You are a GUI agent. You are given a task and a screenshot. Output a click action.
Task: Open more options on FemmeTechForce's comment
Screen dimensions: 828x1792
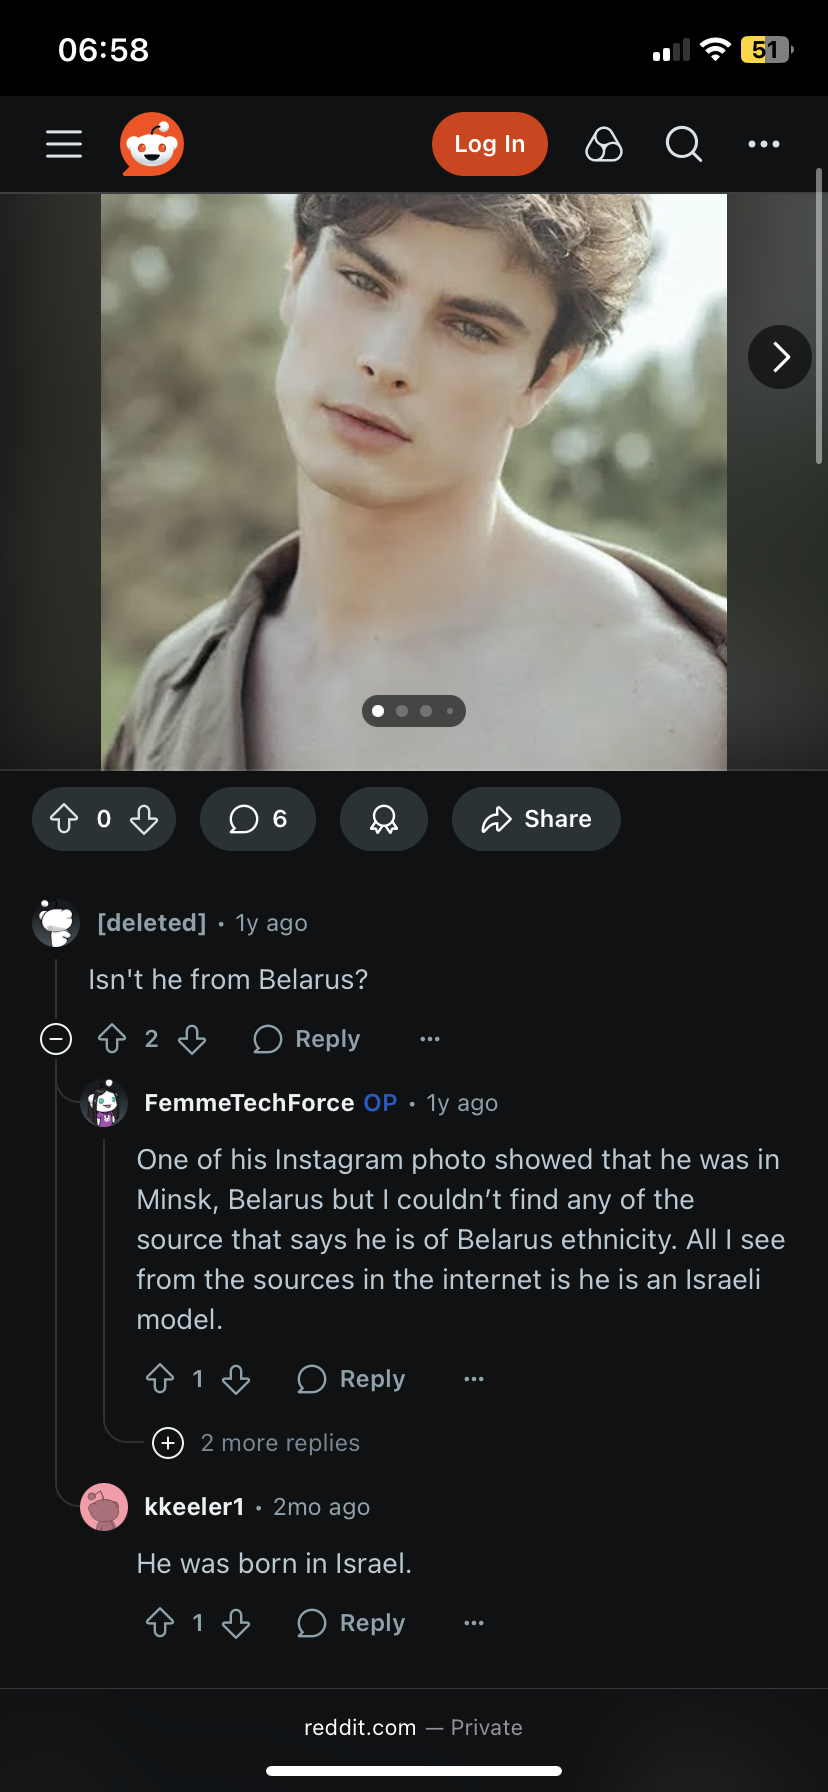pyautogui.click(x=474, y=1379)
